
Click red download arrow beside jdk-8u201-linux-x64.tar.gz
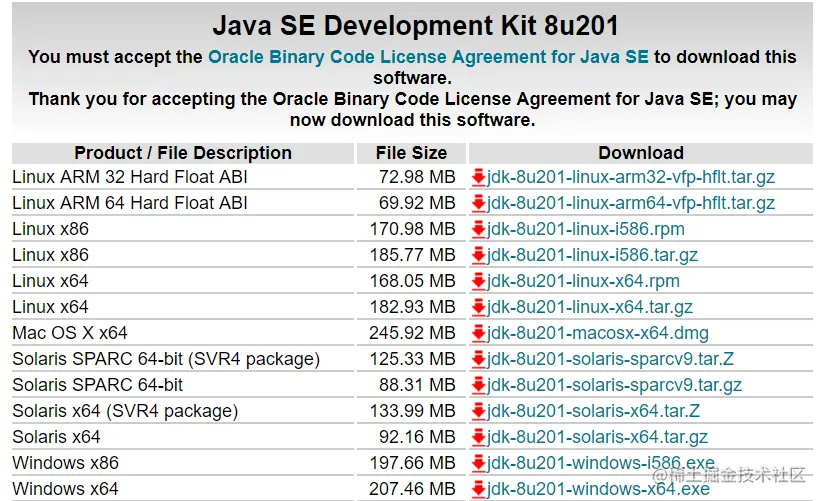coord(478,307)
